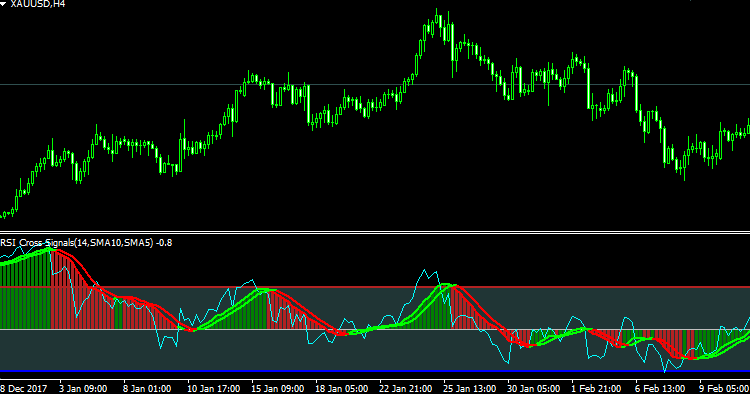Image resolution: width=750 pixels, height=394 pixels.
Task: Click the 10 Jan 17:00 time label
Action: click(x=213, y=388)
